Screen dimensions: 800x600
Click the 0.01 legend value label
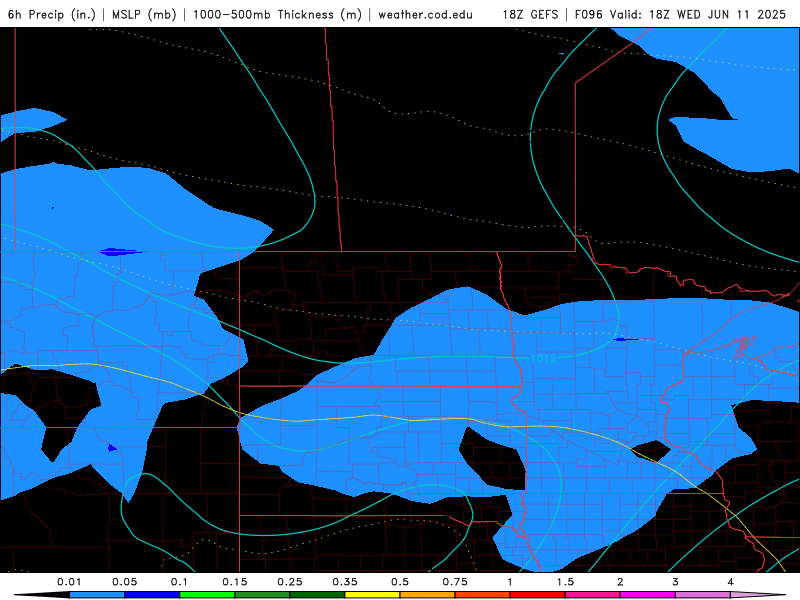[69, 582]
